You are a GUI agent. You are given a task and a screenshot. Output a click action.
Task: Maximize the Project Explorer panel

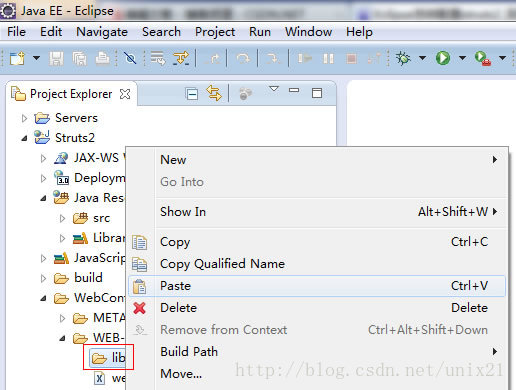[317, 93]
